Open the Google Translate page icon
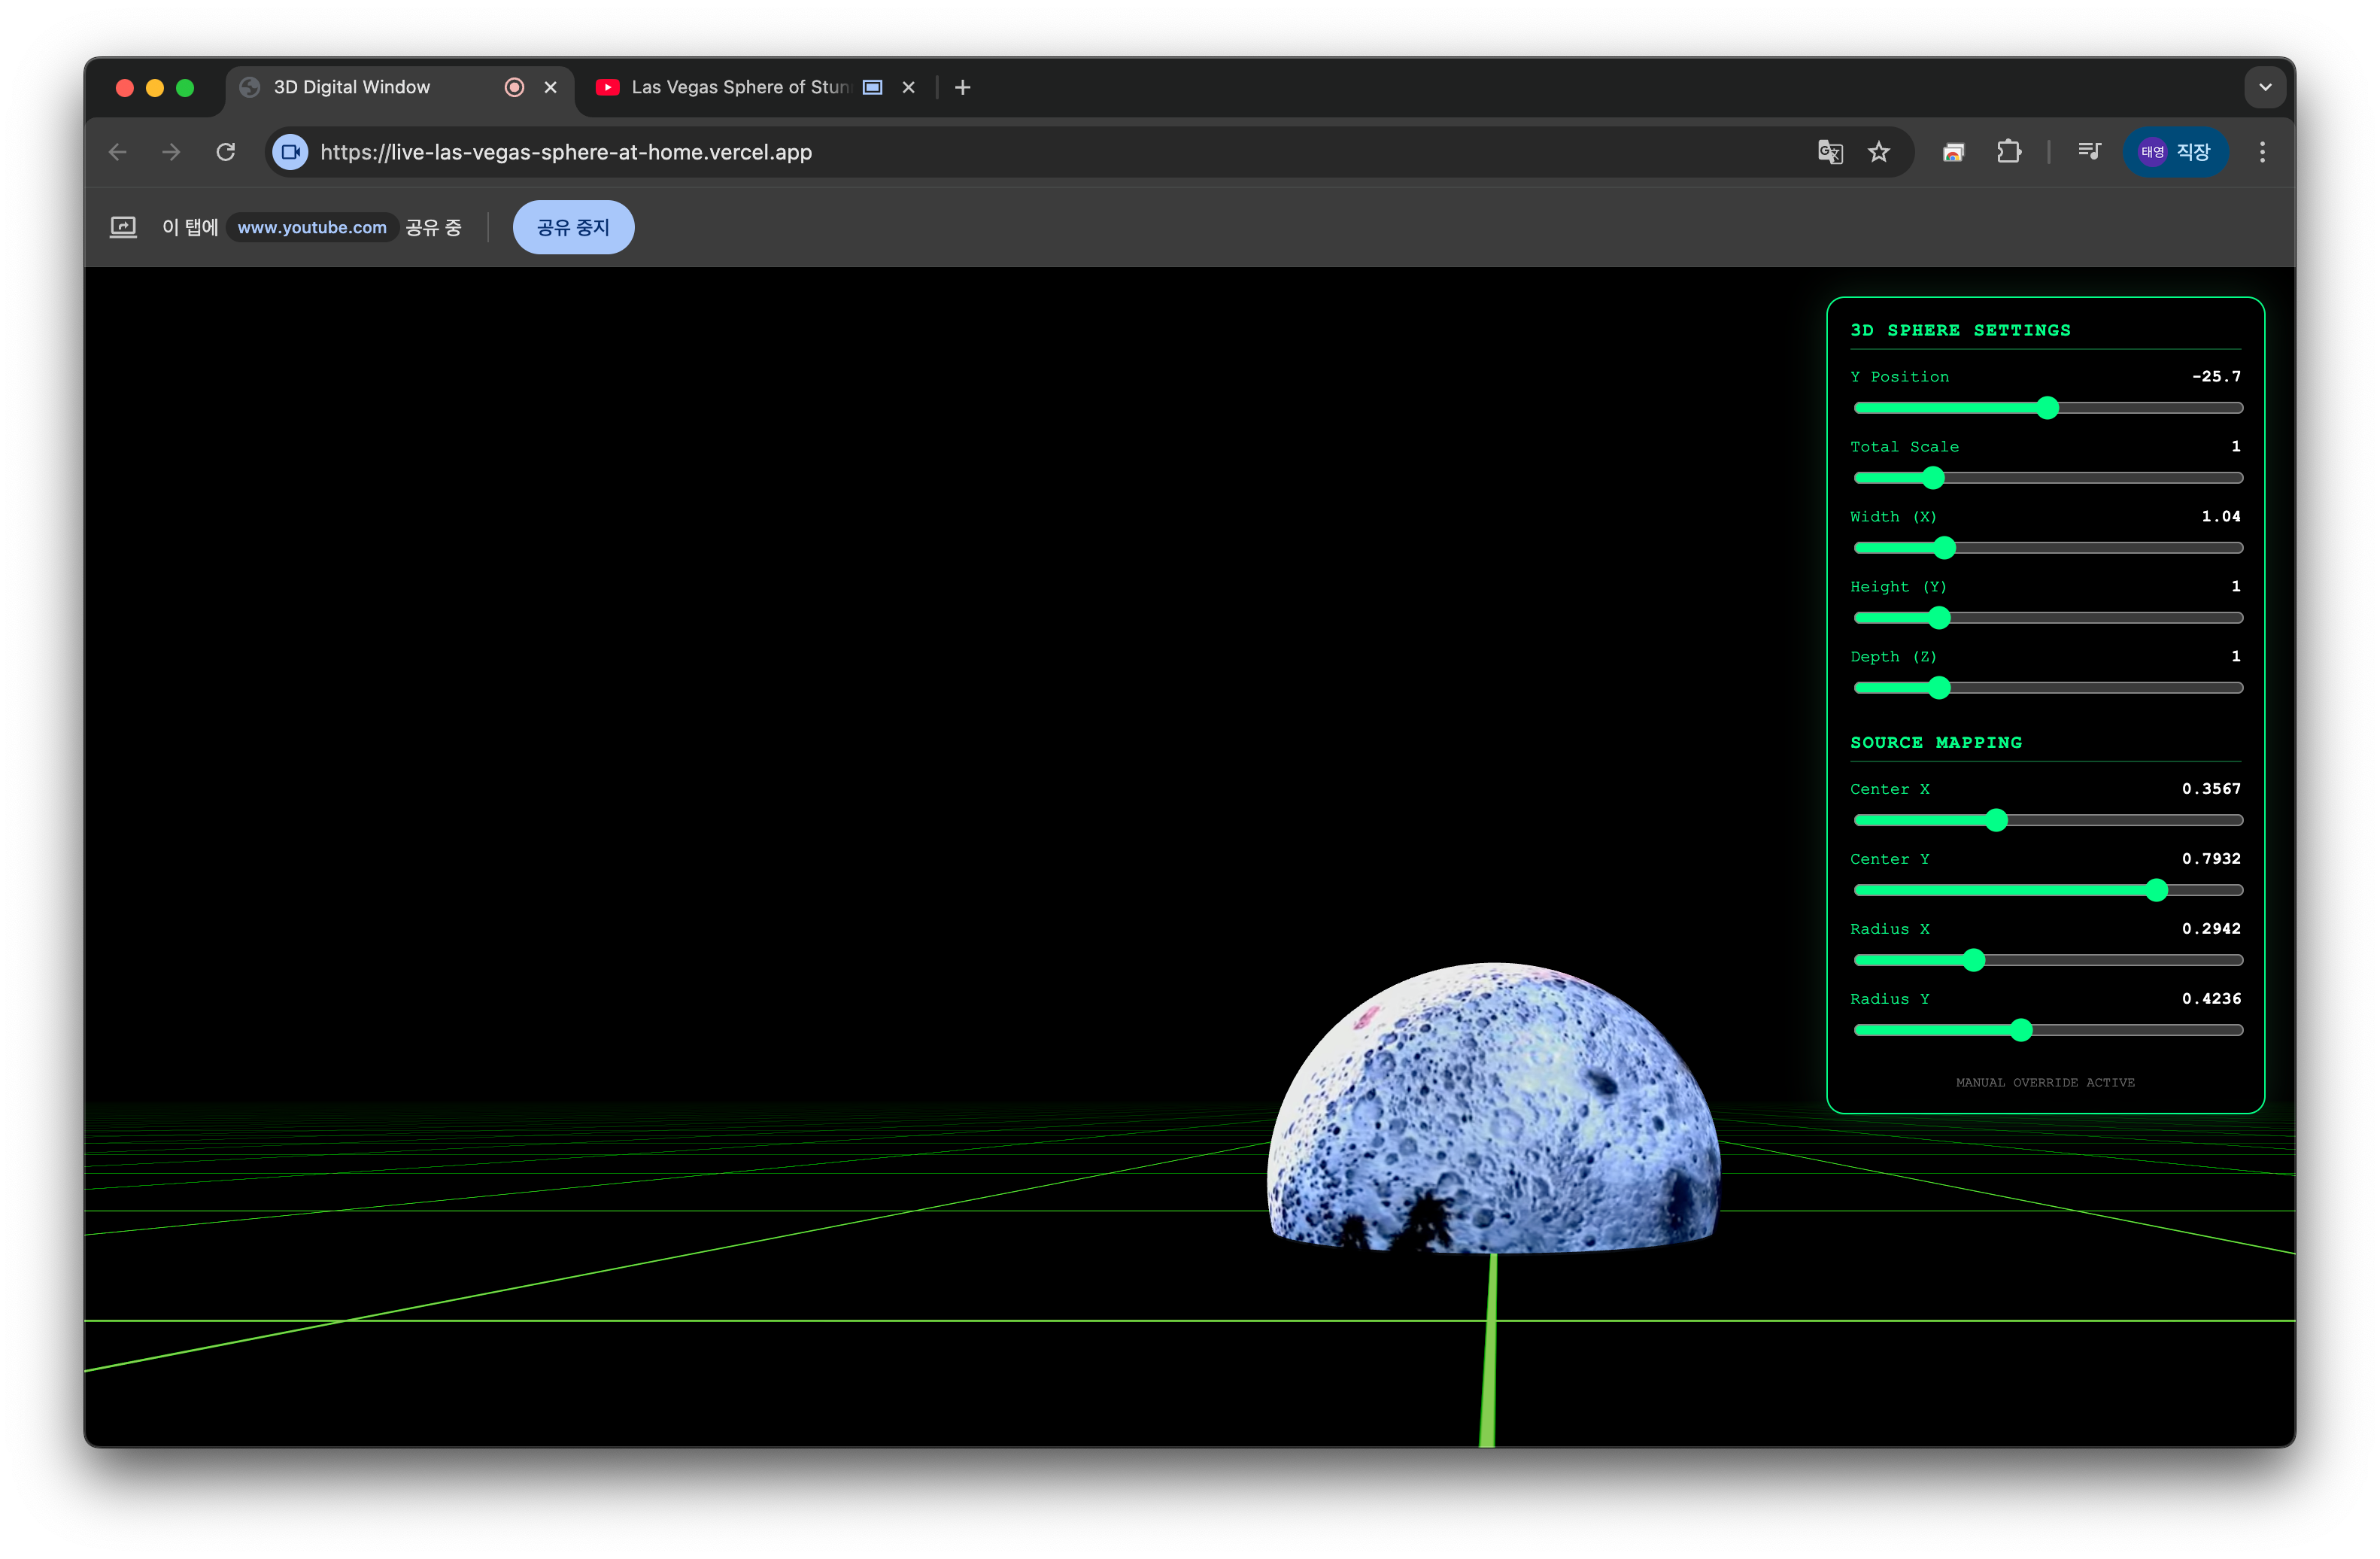 [x=1829, y=152]
